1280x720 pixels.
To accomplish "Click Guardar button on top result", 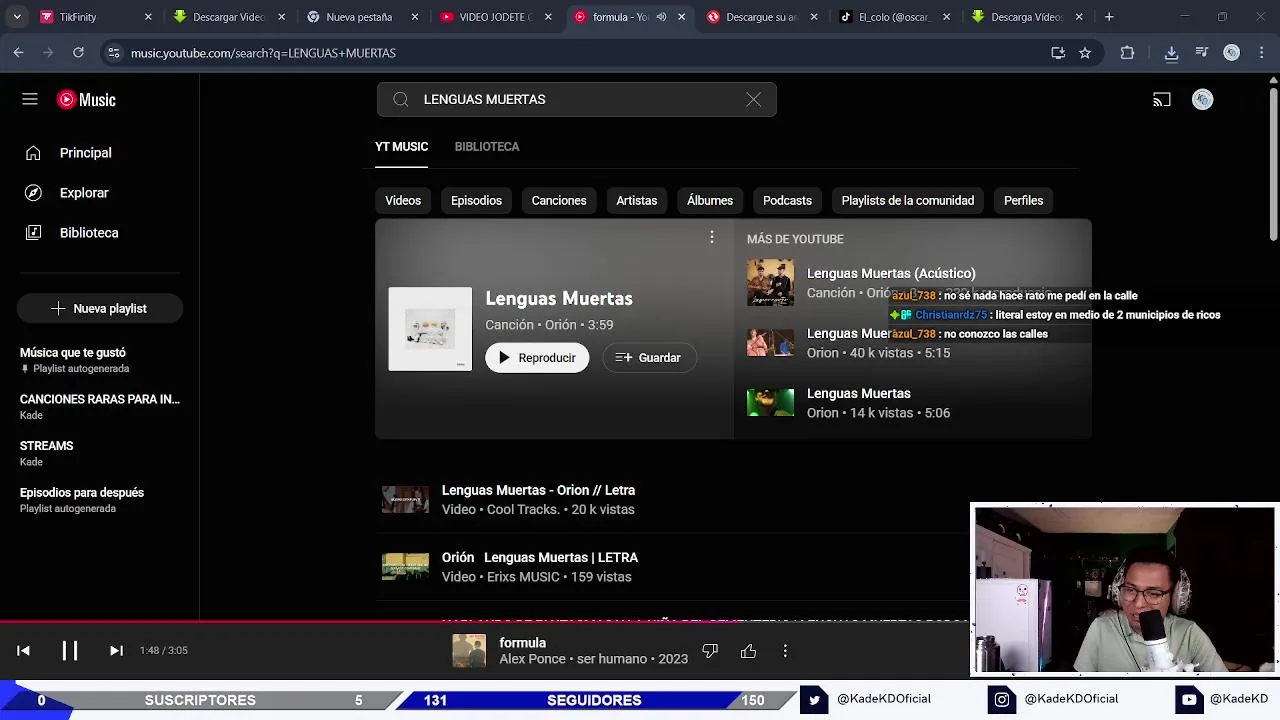I will click(x=648, y=358).
